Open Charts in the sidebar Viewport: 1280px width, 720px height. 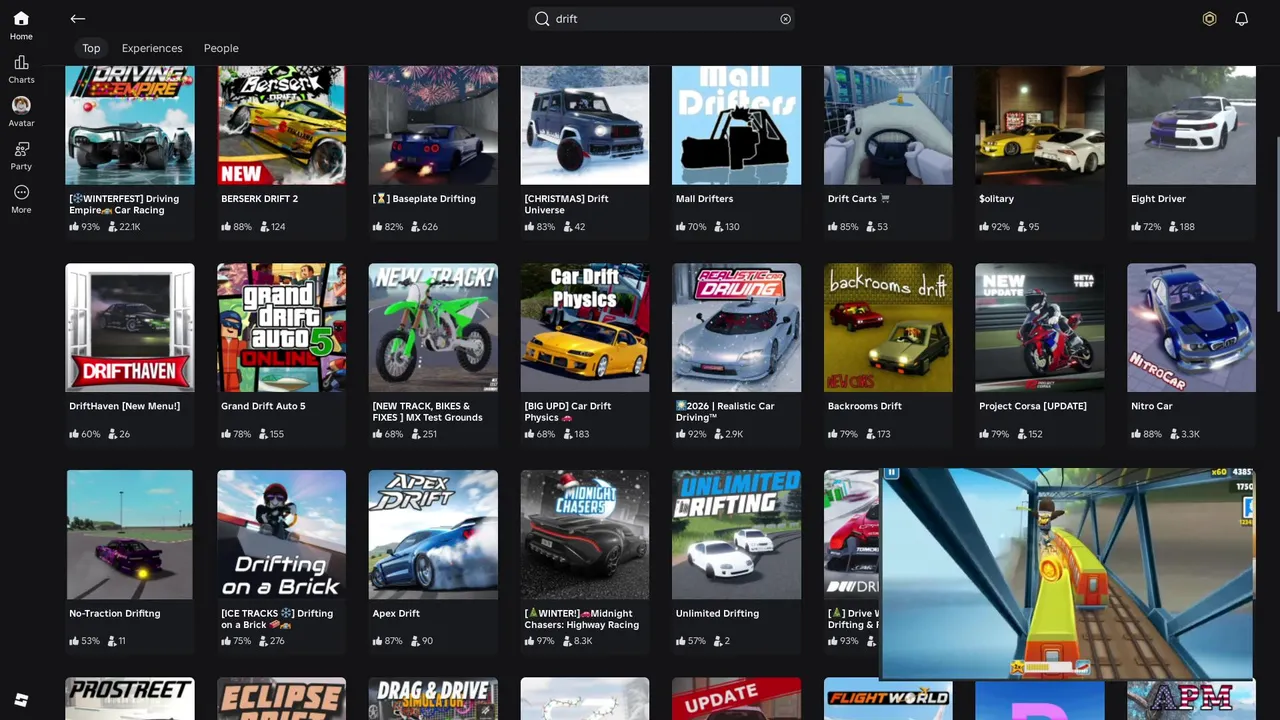(21, 70)
